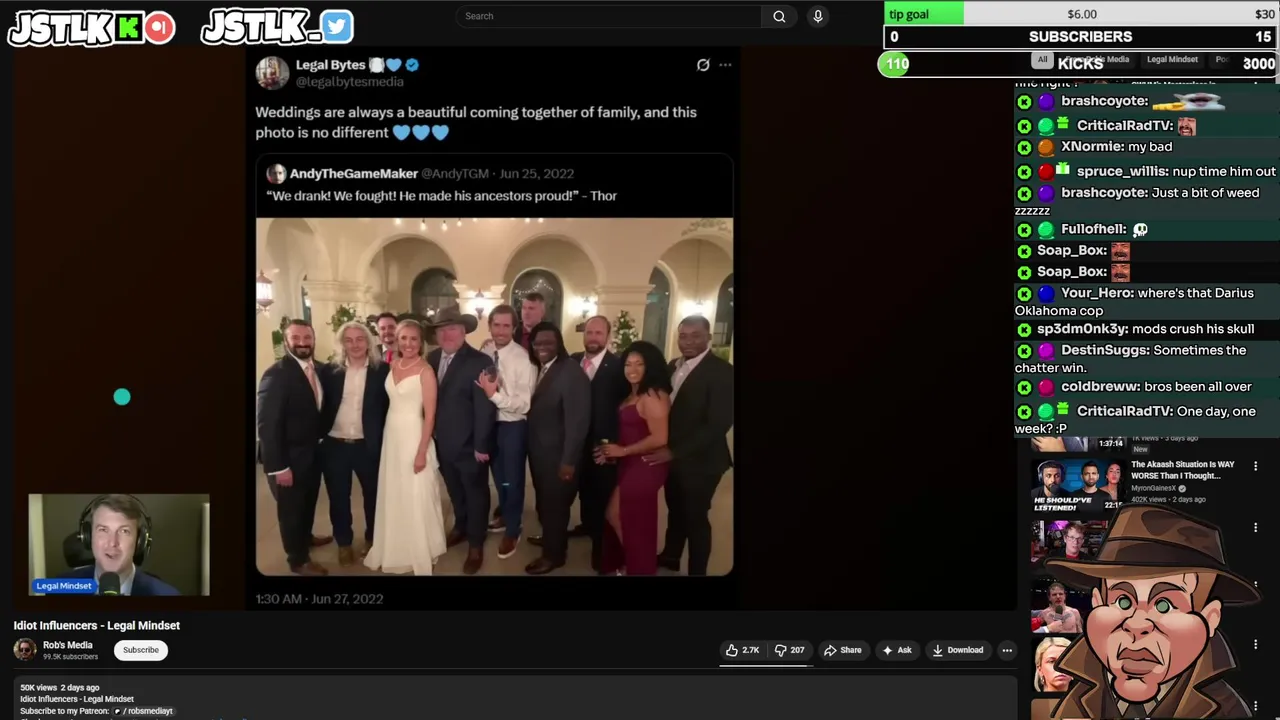Click the Legal Bytes profile picture
The width and height of the screenshot is (1280, 720).
(x=272, y=73)
